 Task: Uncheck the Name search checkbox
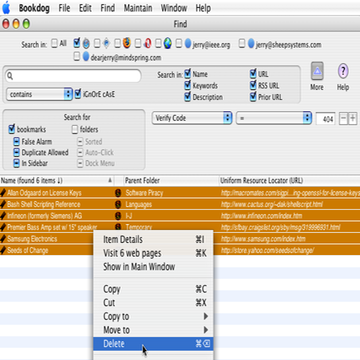point(188,74)
